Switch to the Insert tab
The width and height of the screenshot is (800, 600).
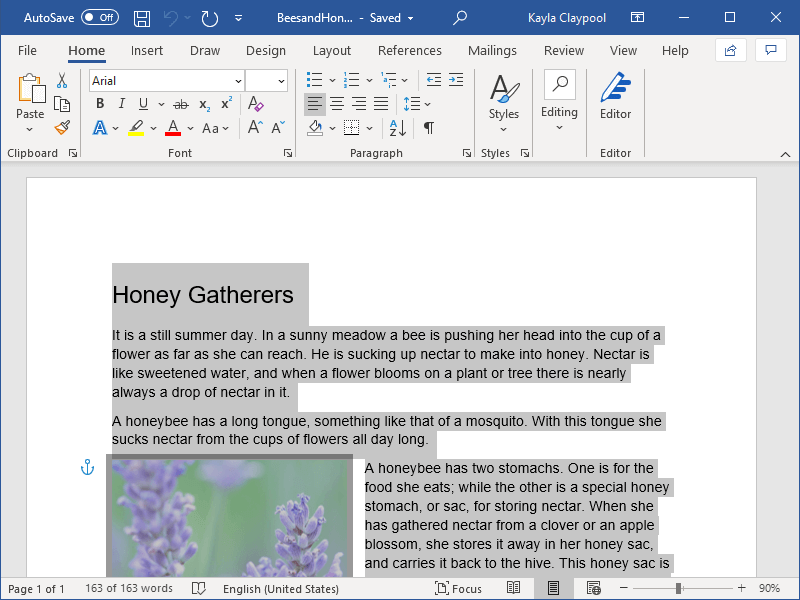click(147, 51)
